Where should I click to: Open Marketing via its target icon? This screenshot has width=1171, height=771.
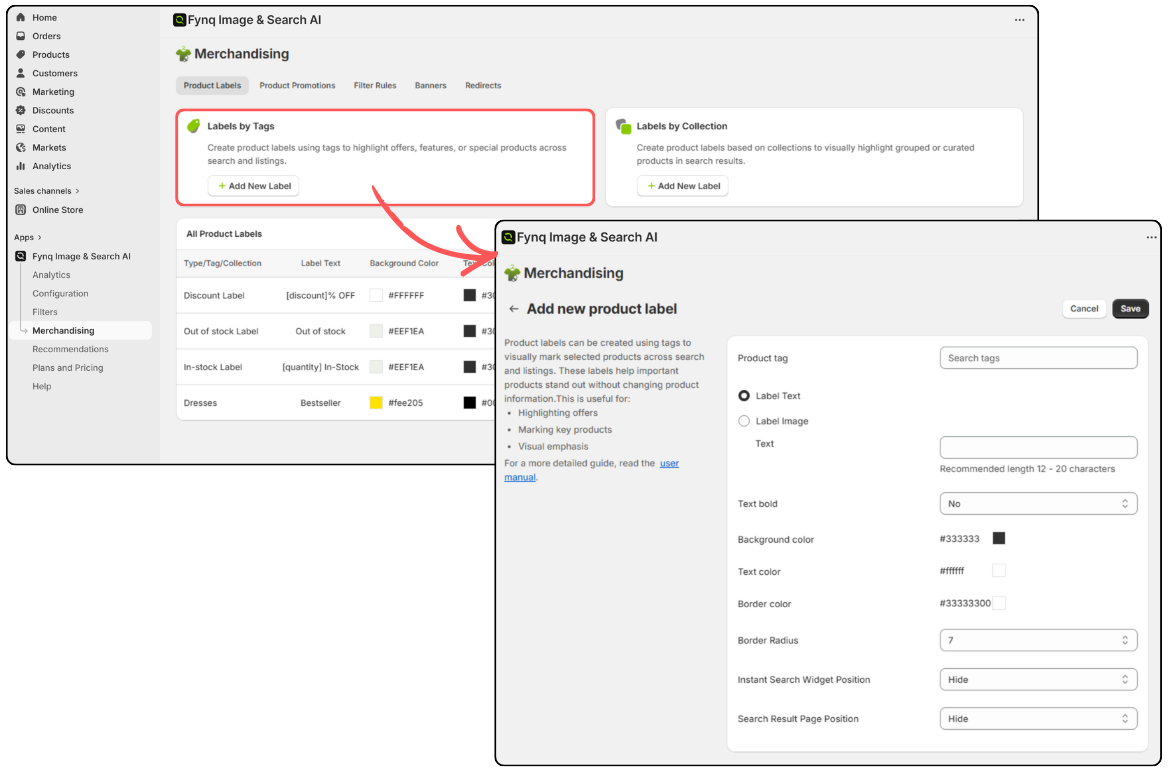click(21, 92)
